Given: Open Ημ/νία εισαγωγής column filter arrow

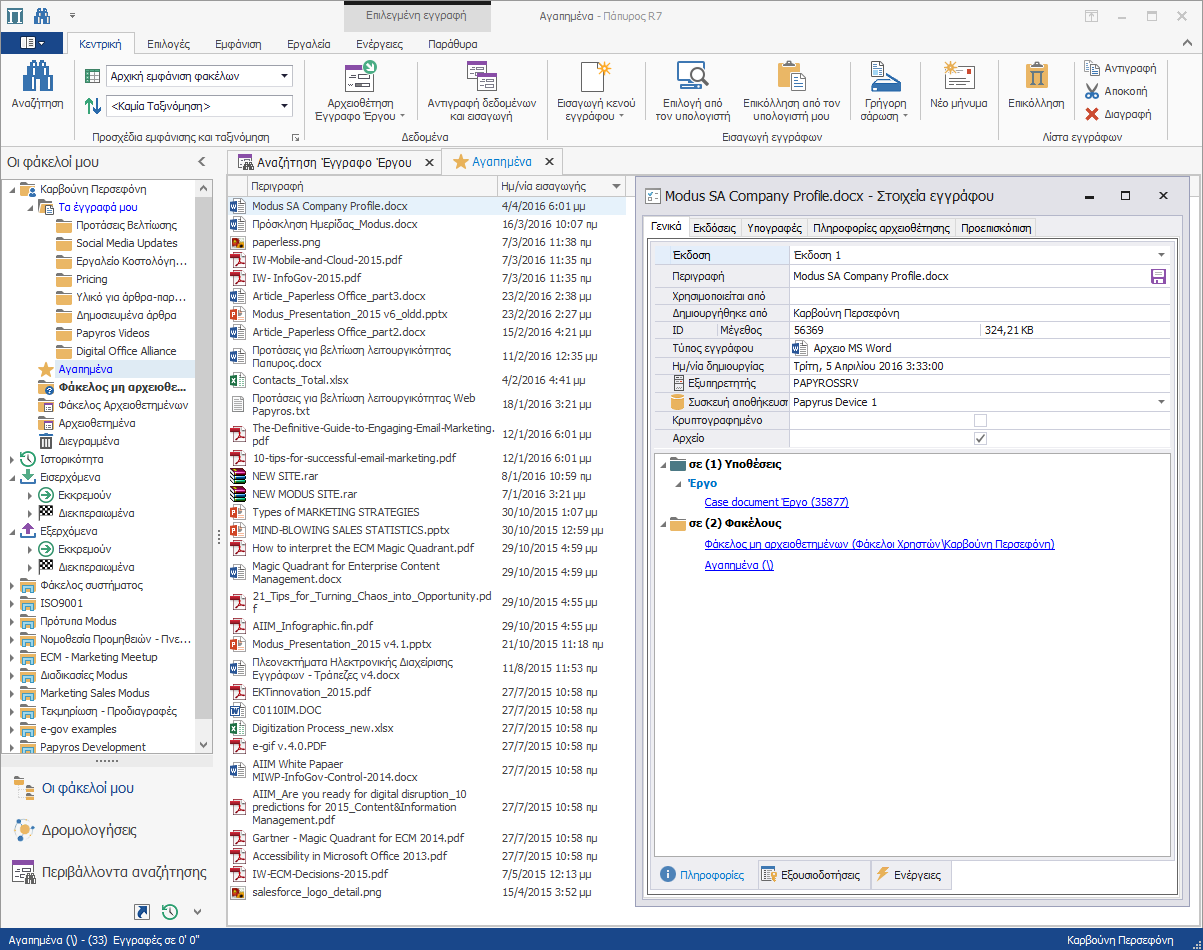Looking at the screenshot, I should coord(614,186).
